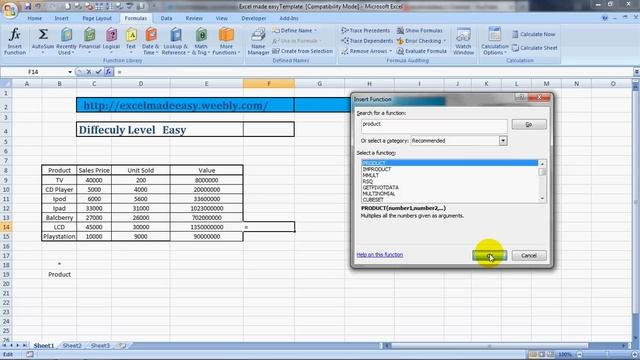The width and height of the screenshot is (640, 360).
Task: Switch to the Review tab
Action: (x=194, y=18)
